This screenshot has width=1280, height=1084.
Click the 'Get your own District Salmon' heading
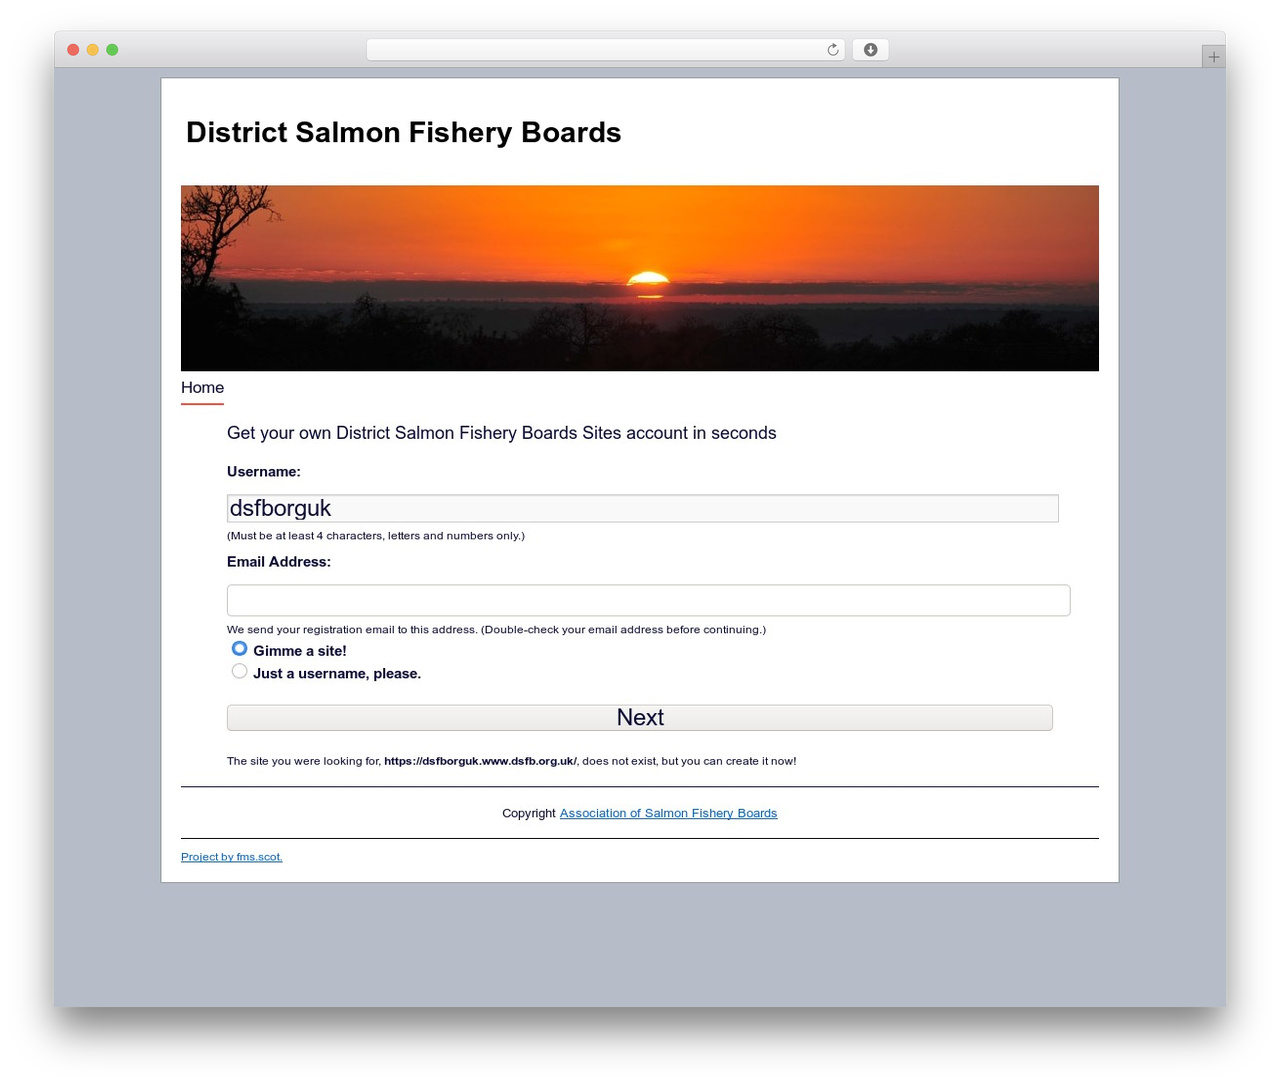(x=502, y=433)
